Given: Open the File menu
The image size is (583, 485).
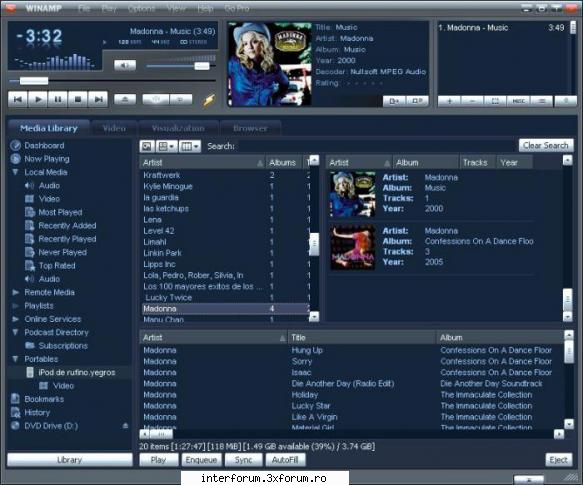Looking at the screenshot, I should (x=84, y=8).
